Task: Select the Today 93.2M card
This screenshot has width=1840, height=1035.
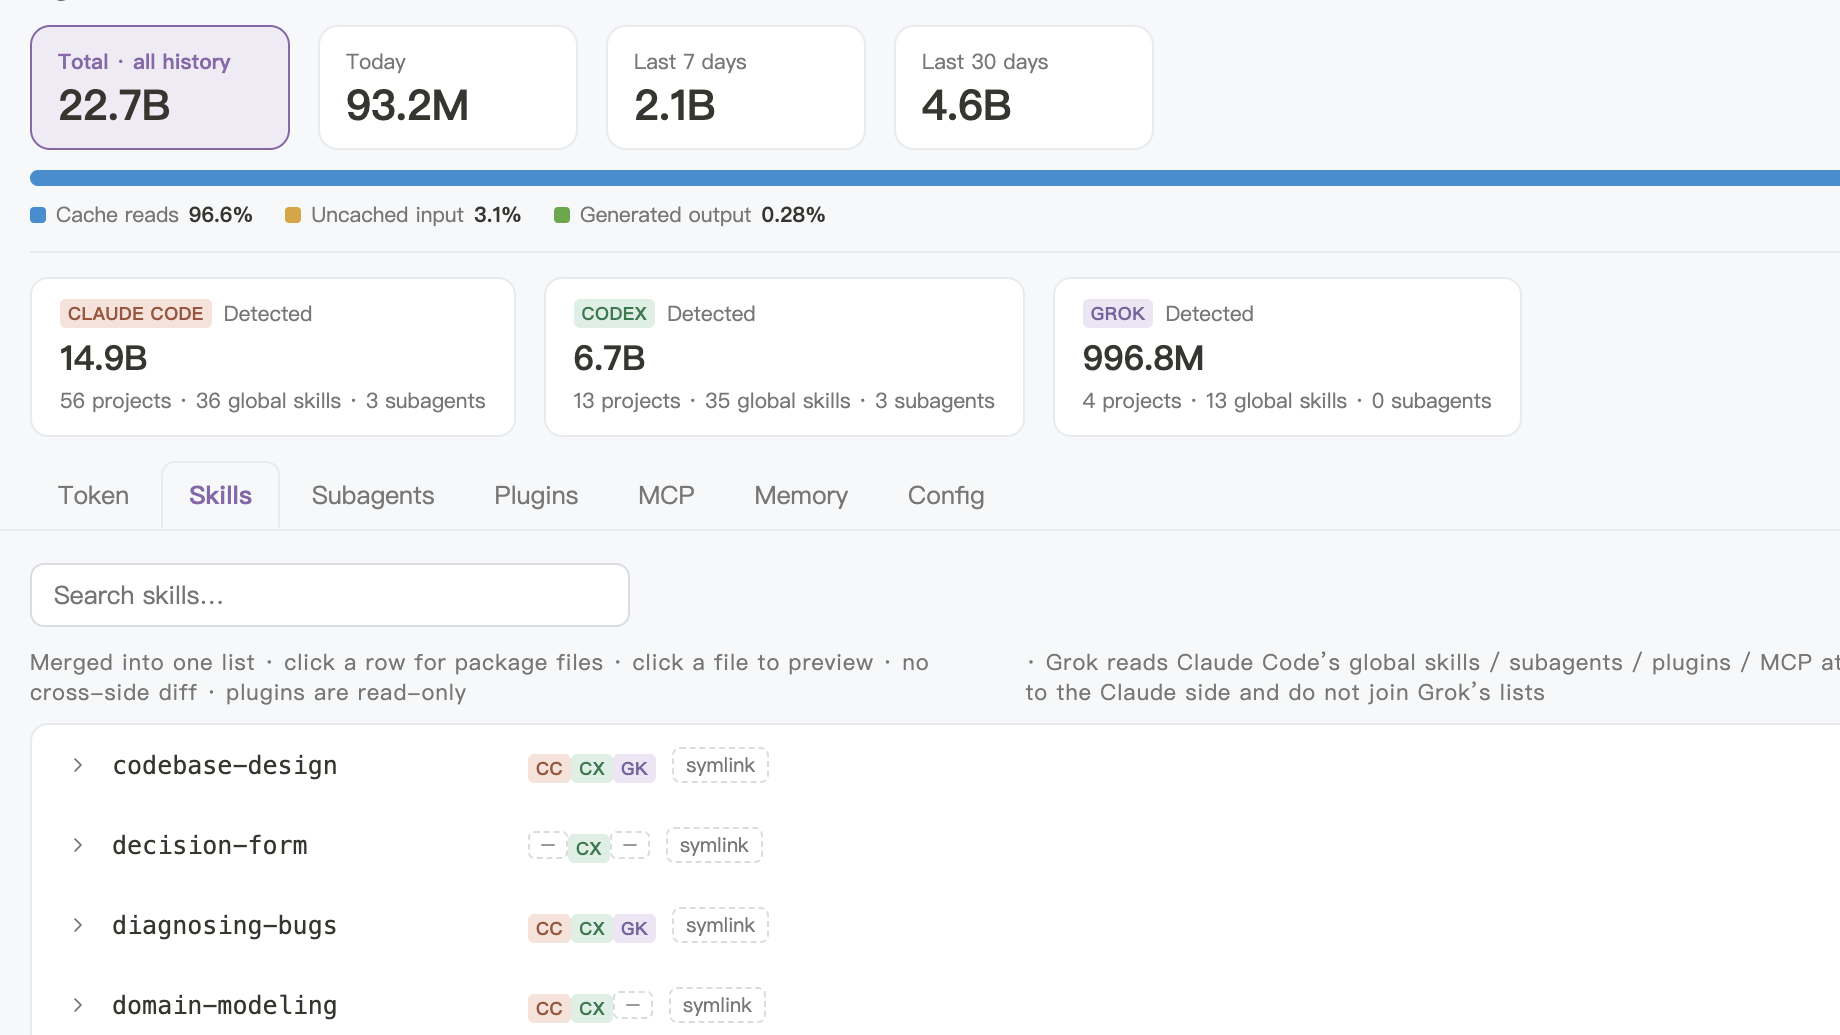Action: tap(448, 88)
